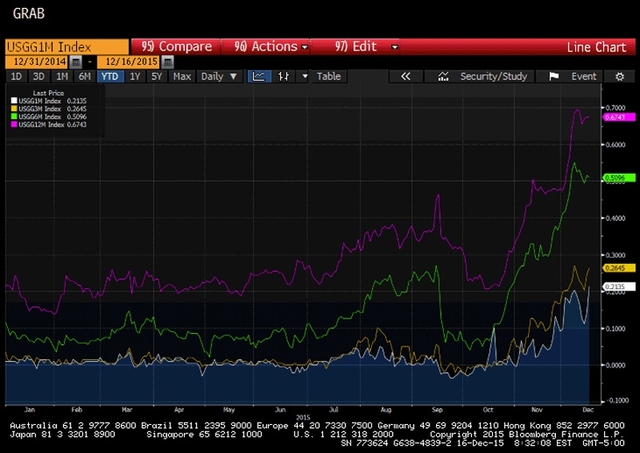This screenshot has height=453, width=640.
Task: Click the Last Price legend header
Action: (x=48, y=93)
